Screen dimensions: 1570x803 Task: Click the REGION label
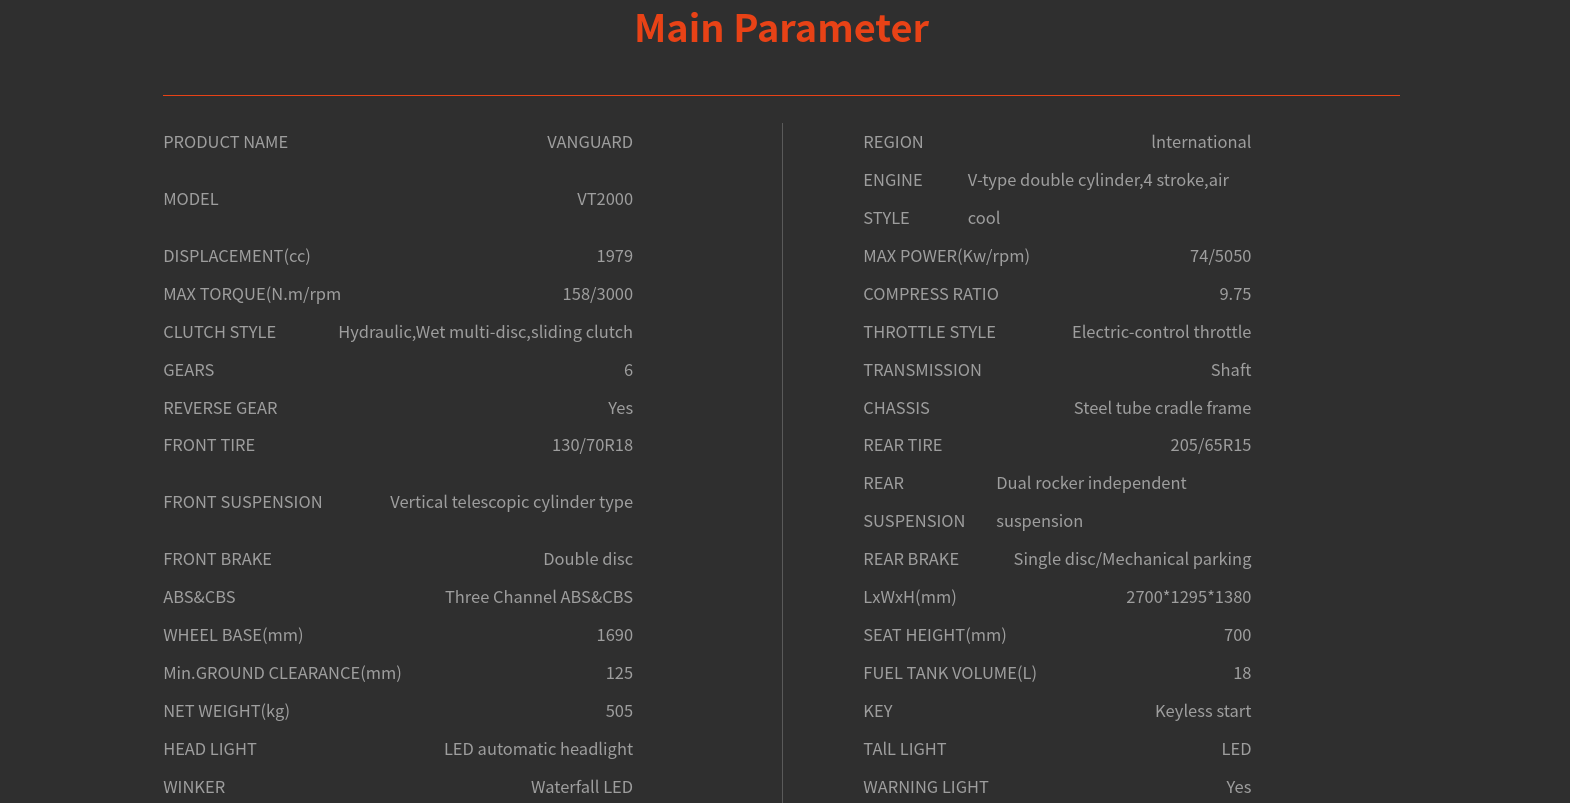click(x=893, y=142)
